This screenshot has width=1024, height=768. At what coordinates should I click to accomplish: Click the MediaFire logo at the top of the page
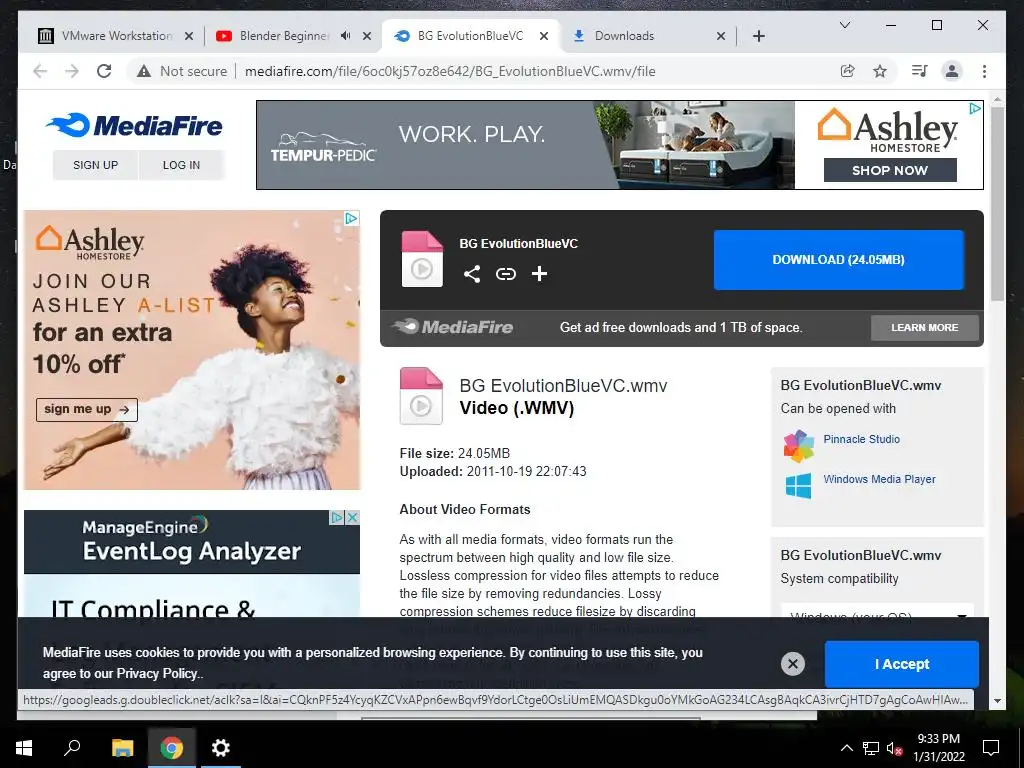pyautogui.click(x=135, y=125)
